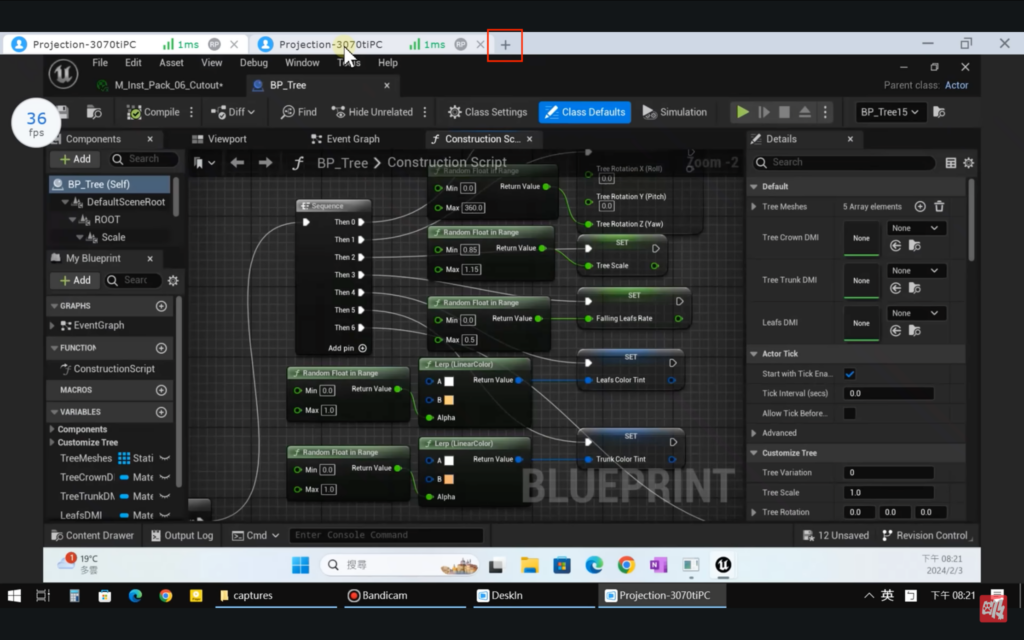
Task: Open the 12 Unsaved assets list
Action: [x=835, y=536]
